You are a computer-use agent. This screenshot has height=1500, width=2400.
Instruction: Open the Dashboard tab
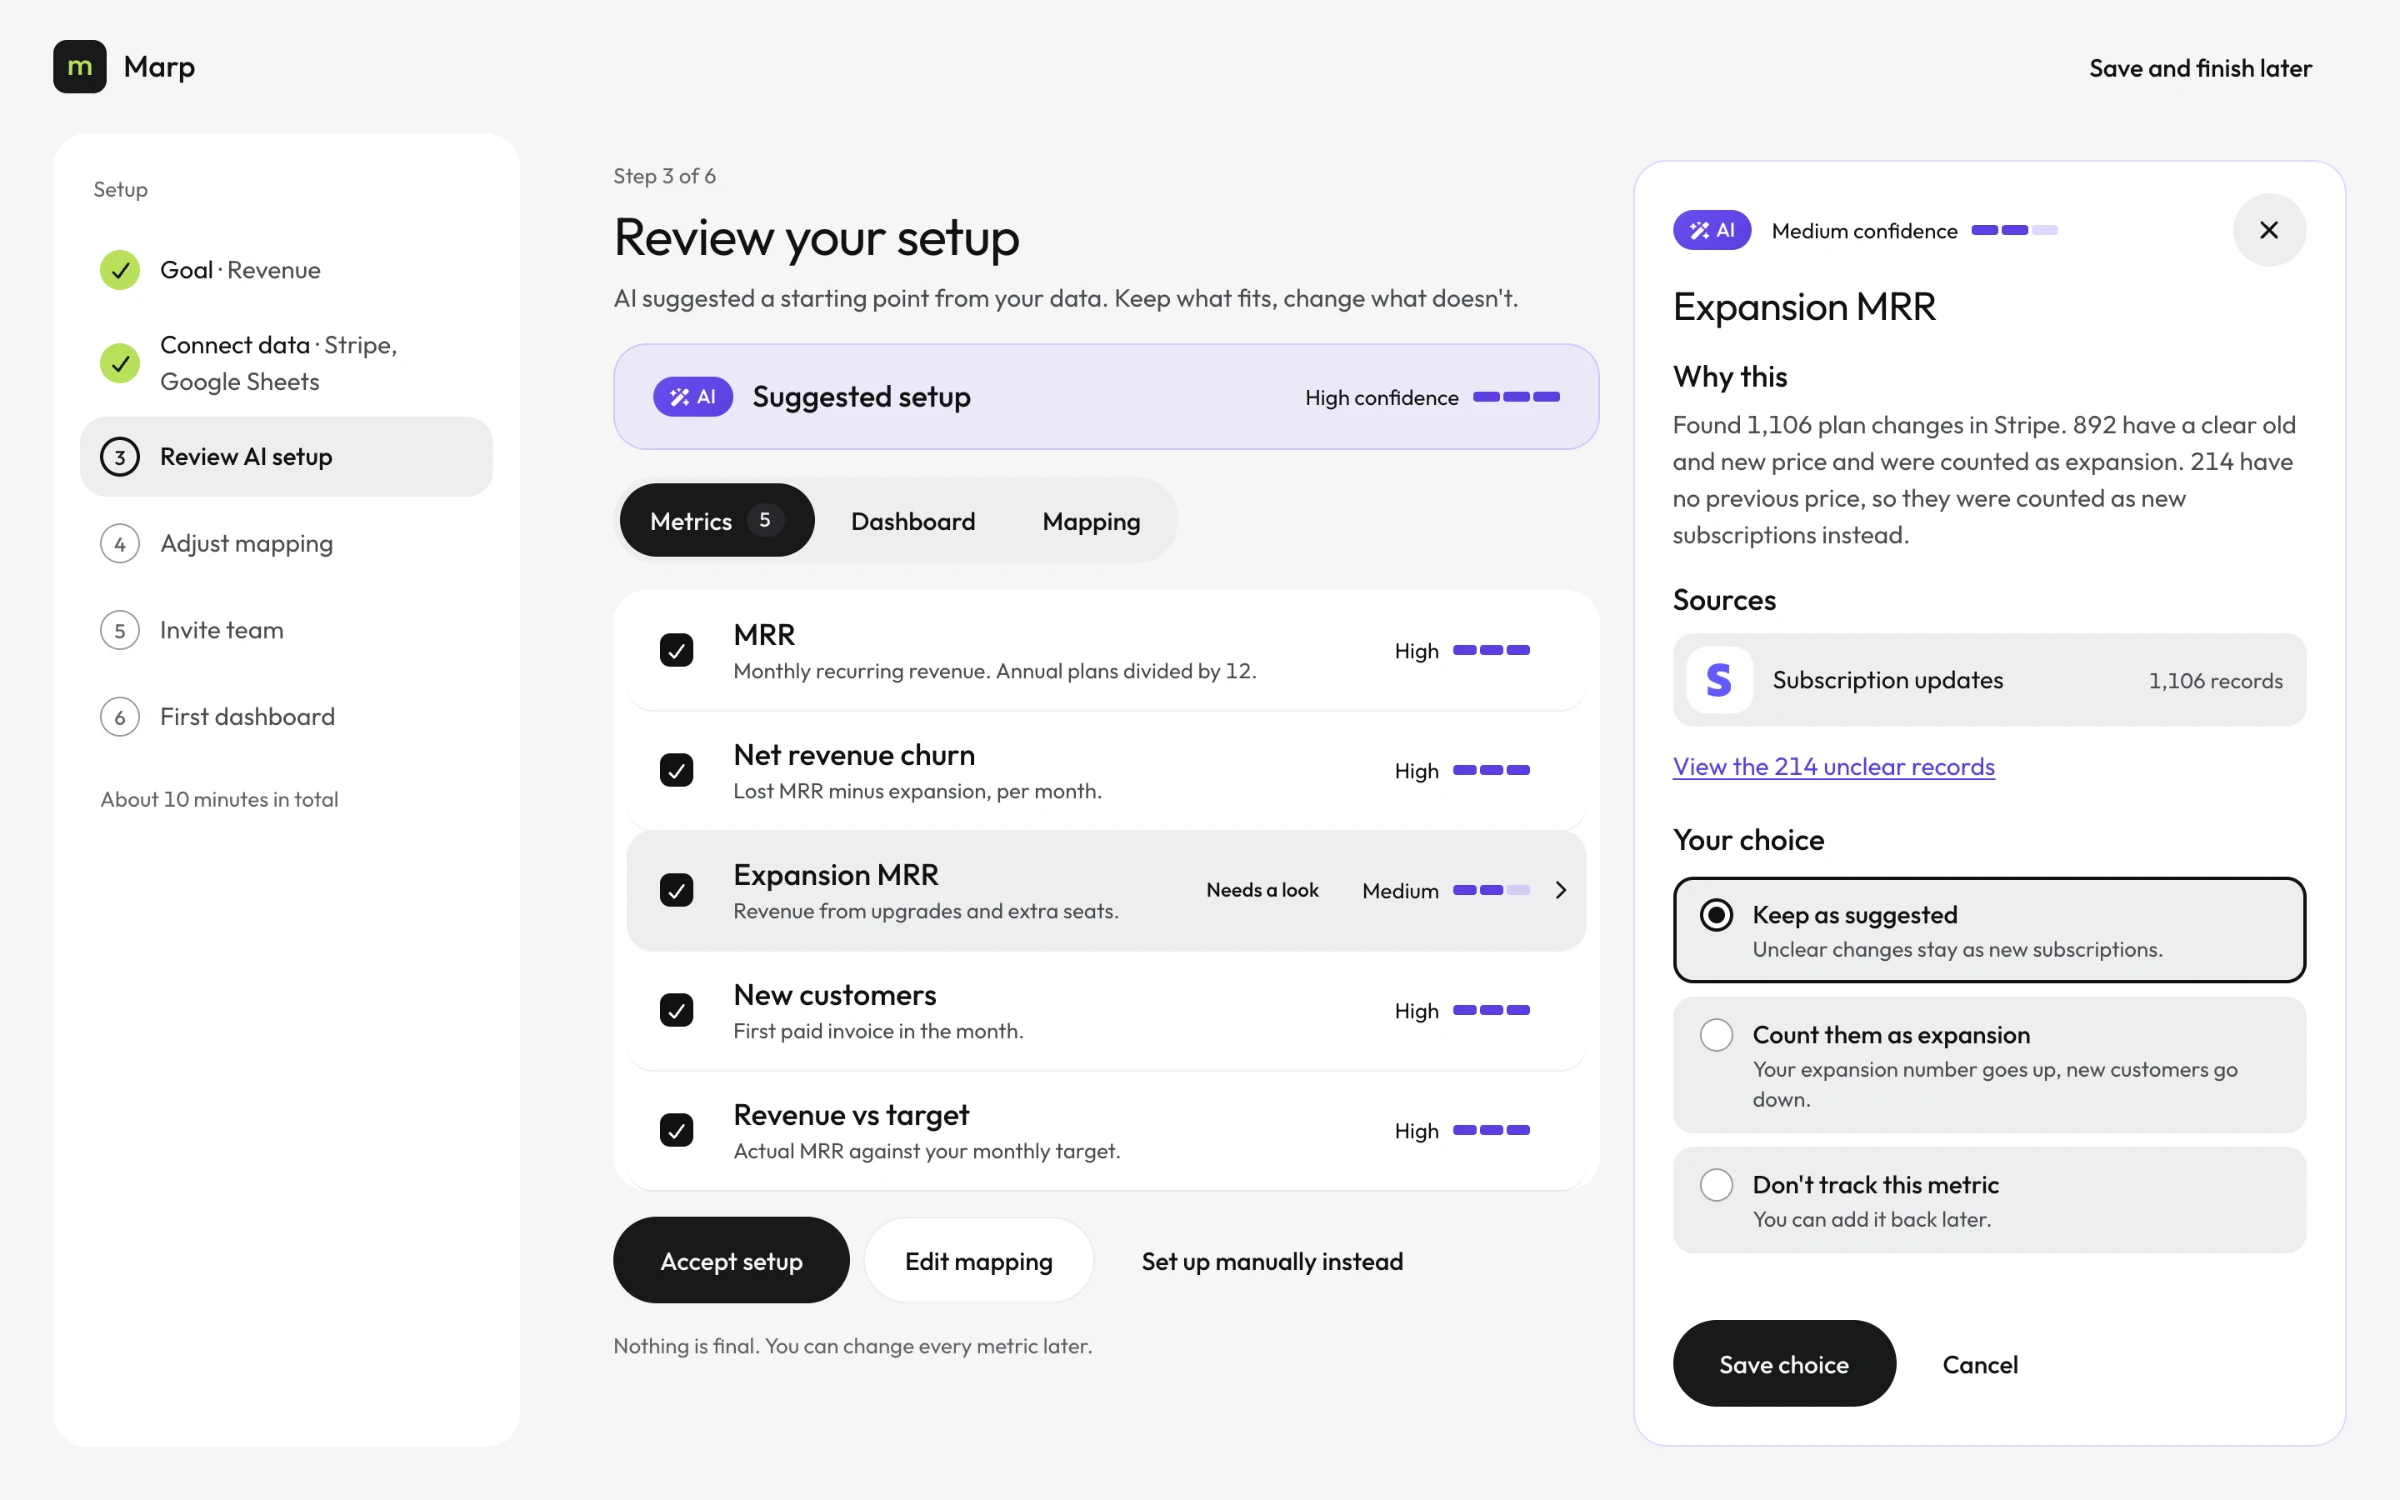click(913, 521)
